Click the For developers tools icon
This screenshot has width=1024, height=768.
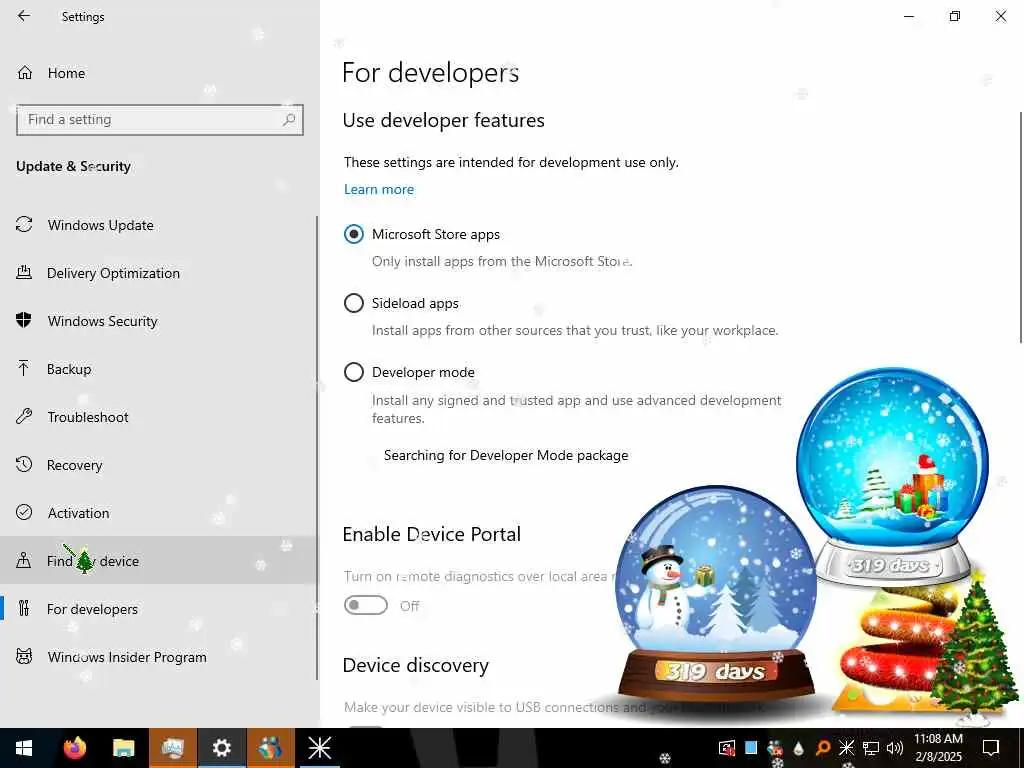pyautogui.click(x=24, y=609)
